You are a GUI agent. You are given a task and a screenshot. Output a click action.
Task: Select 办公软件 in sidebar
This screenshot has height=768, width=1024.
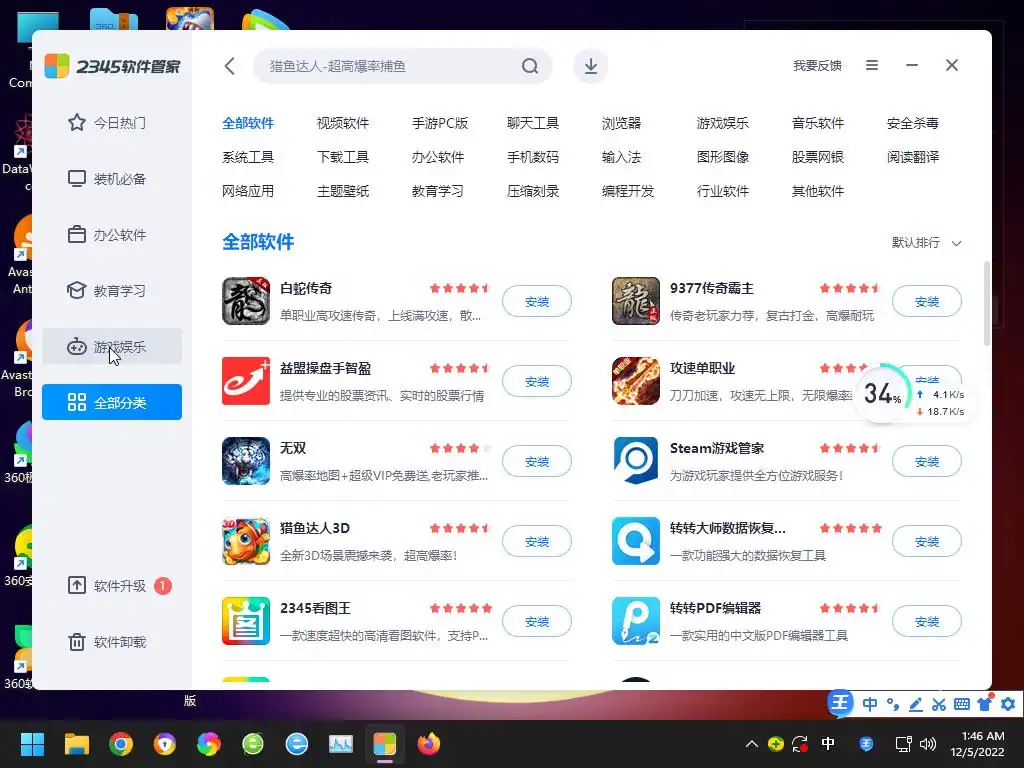click(x=112, y=235)
